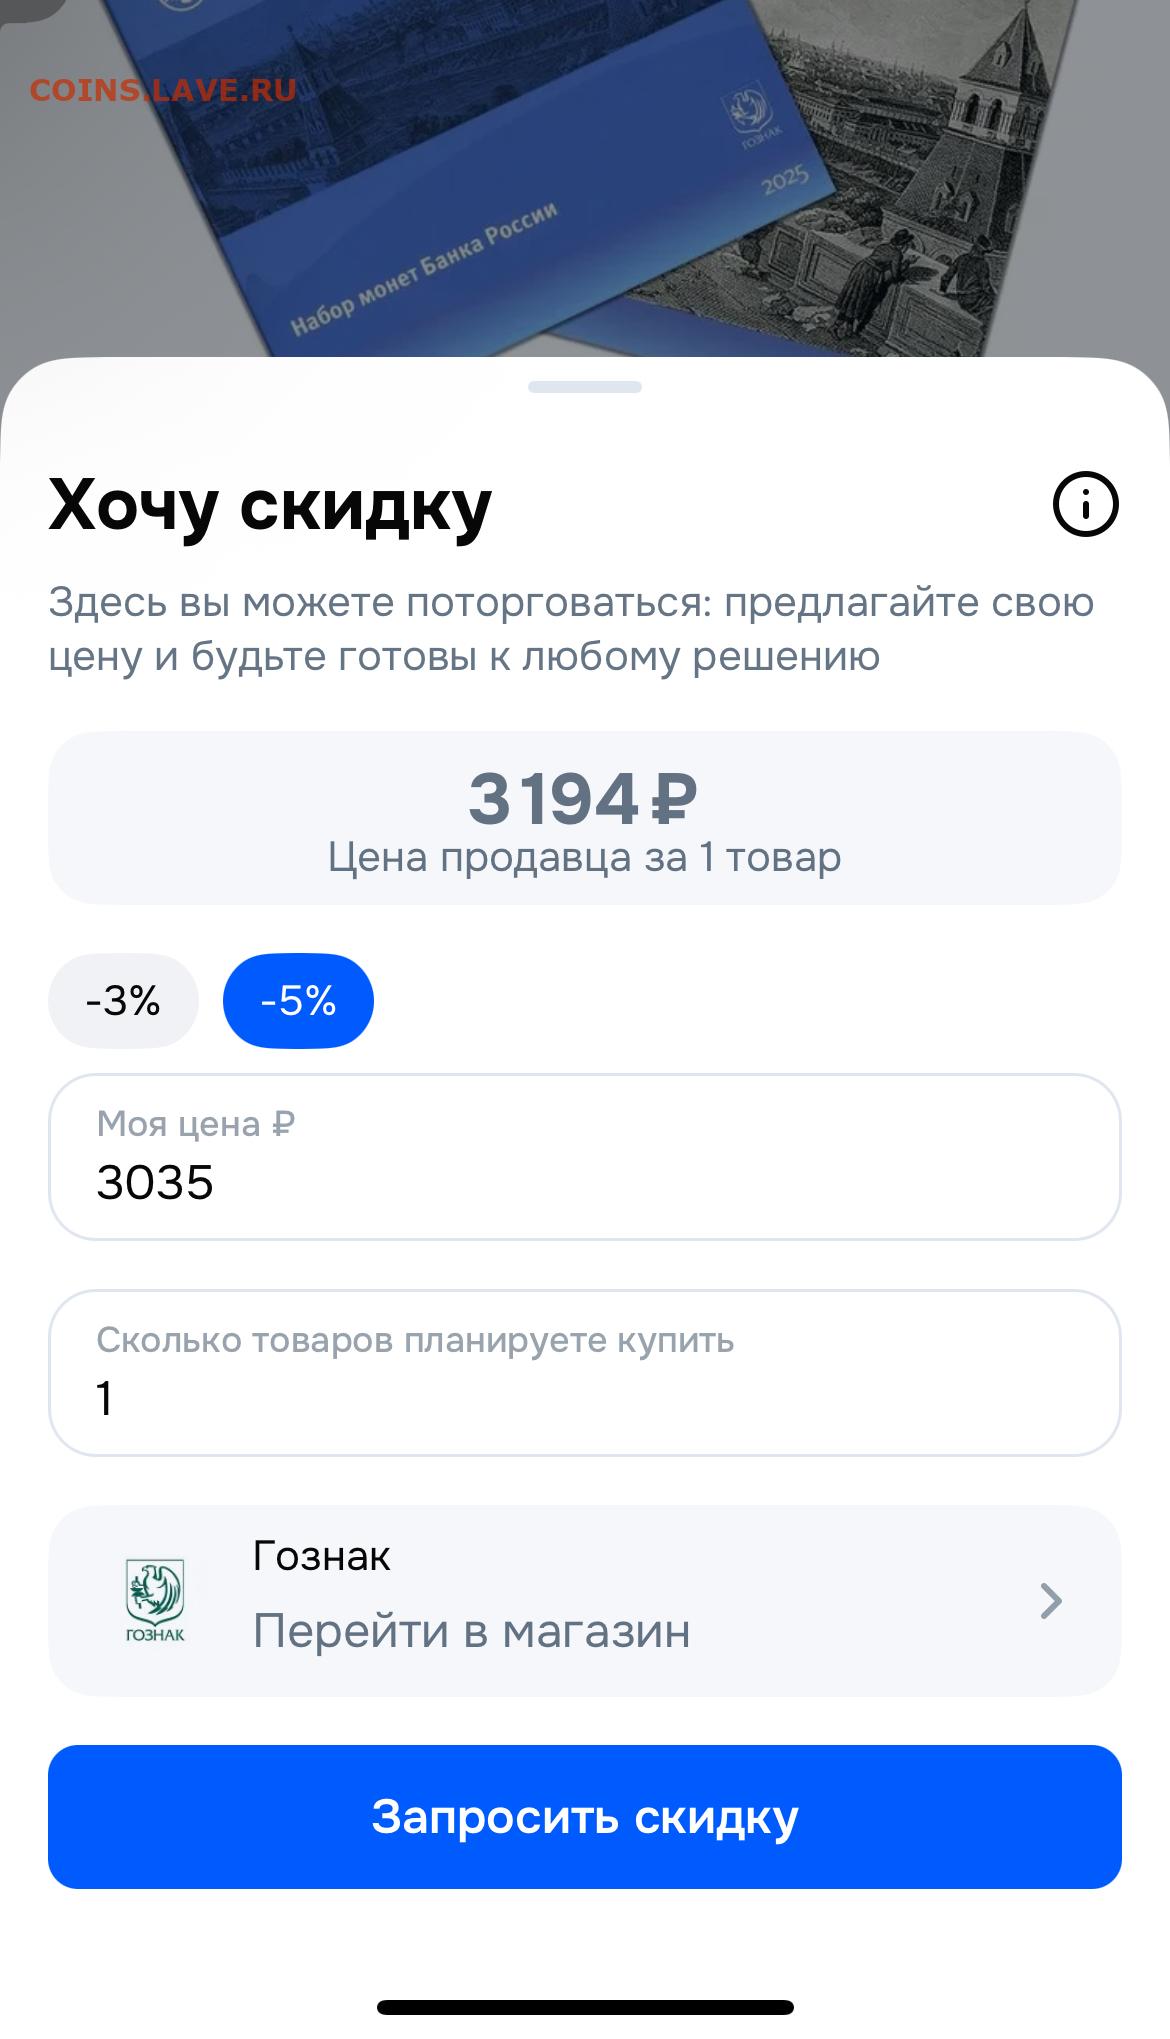Click the blue coin set booklet image

[450, 200]
